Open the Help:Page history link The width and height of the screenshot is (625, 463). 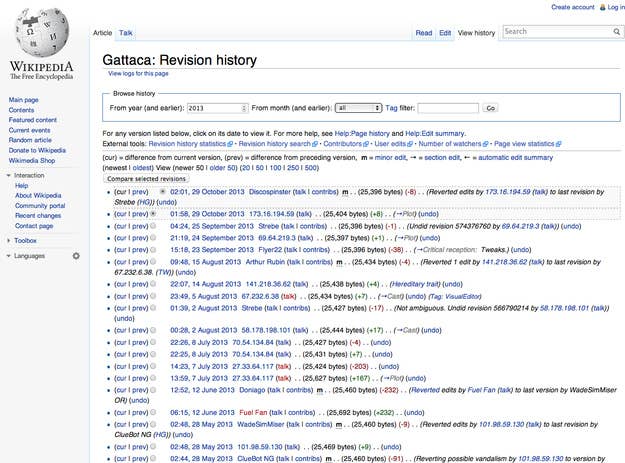point(362,133)
